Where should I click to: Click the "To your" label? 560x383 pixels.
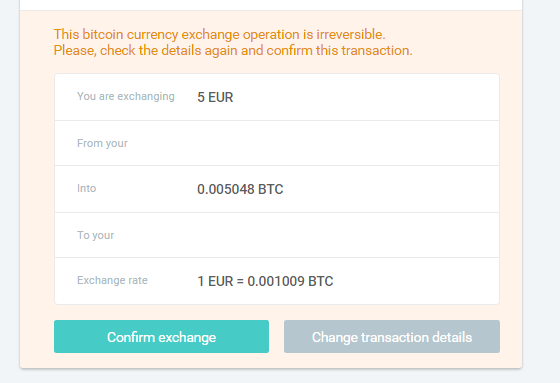[96, 235]
